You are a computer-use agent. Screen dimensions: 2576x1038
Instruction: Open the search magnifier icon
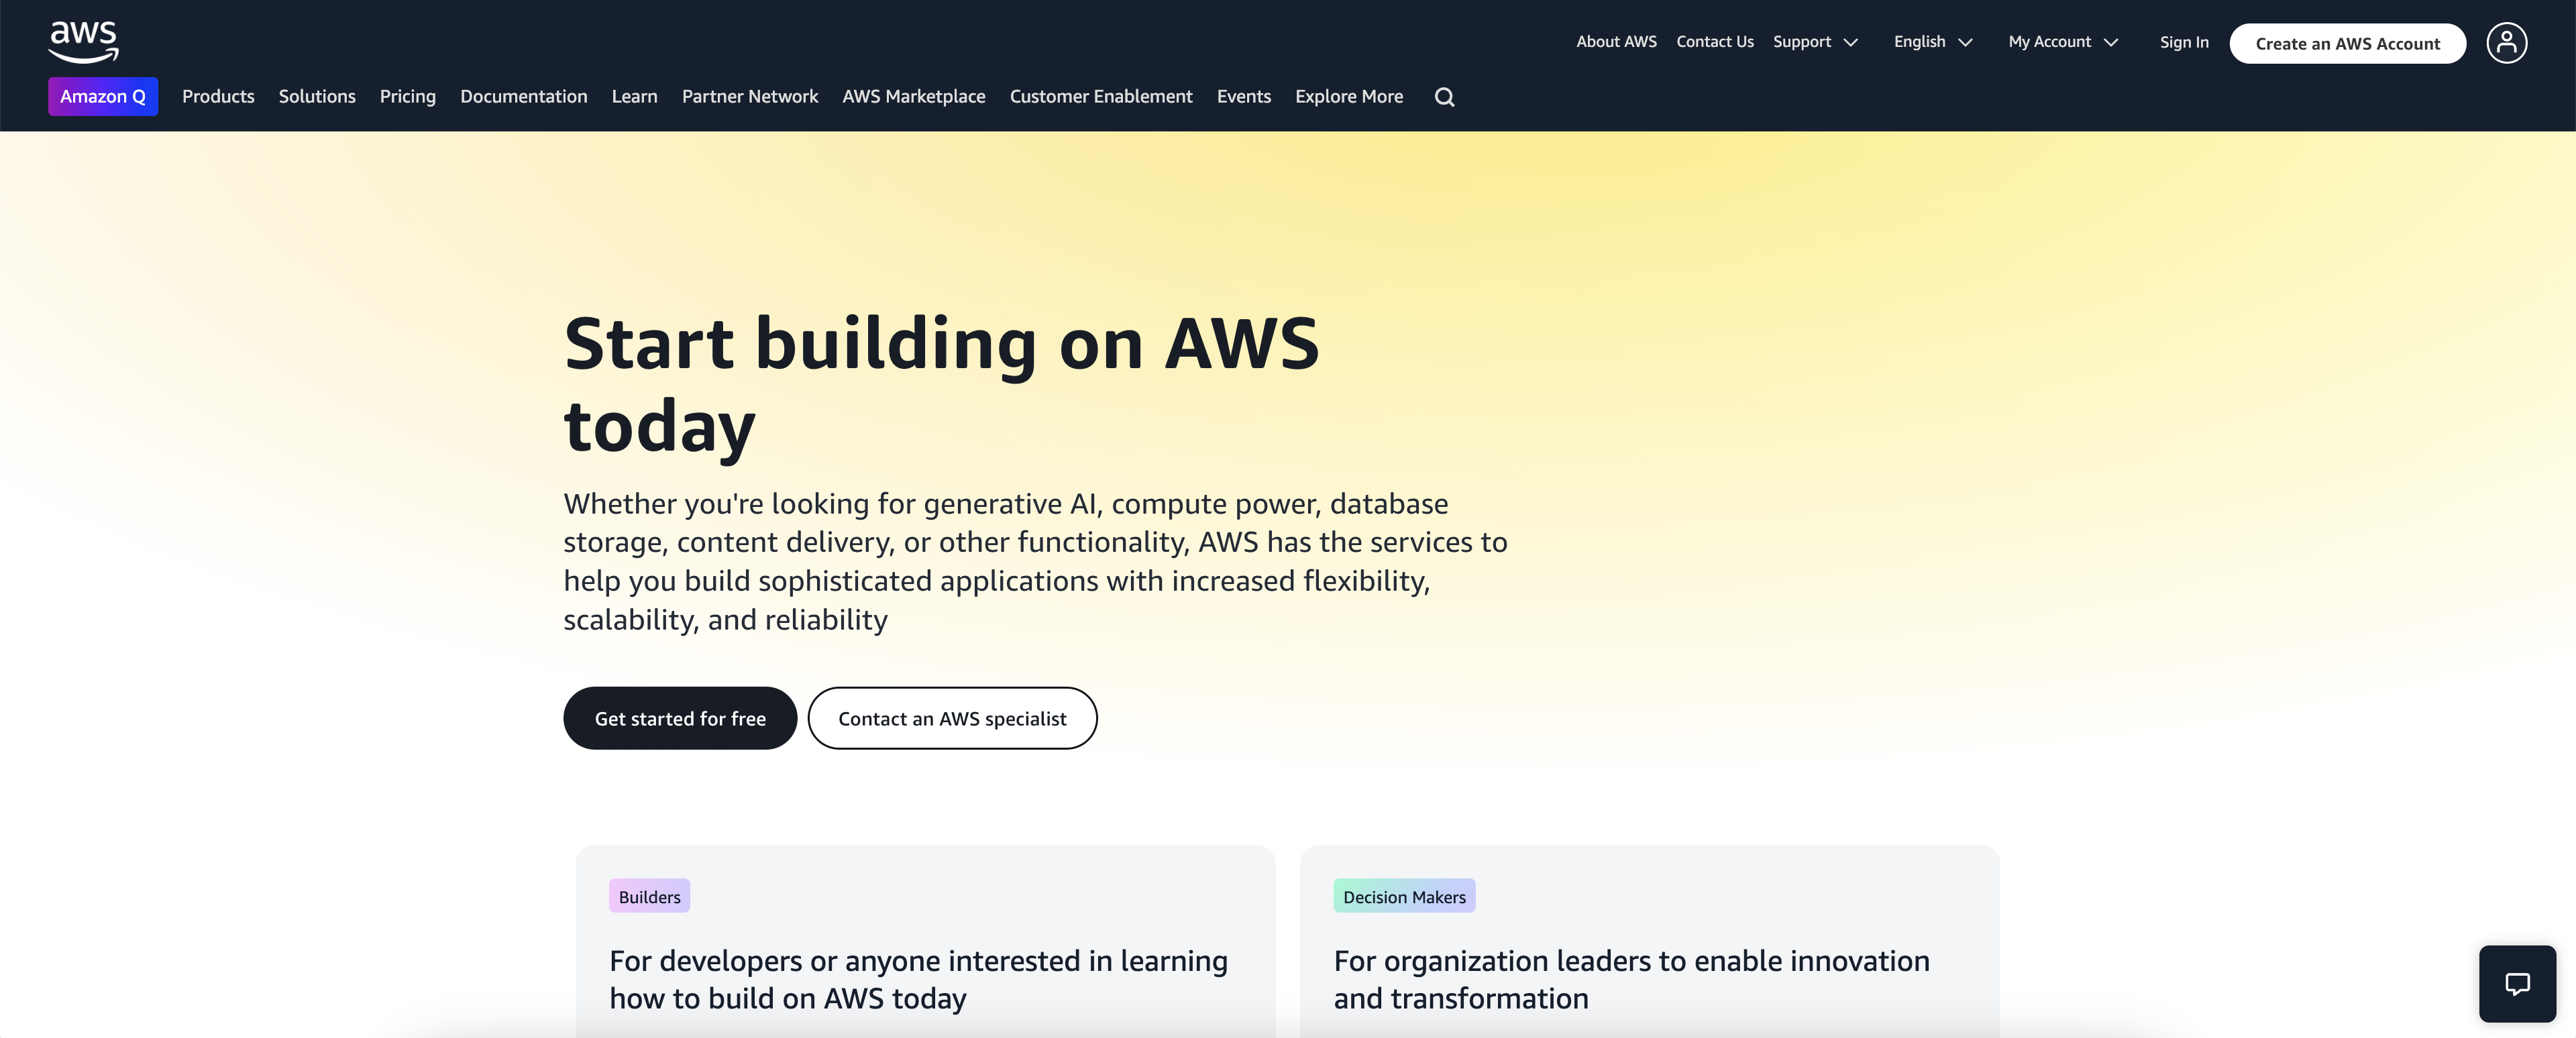coord(1444,97)
